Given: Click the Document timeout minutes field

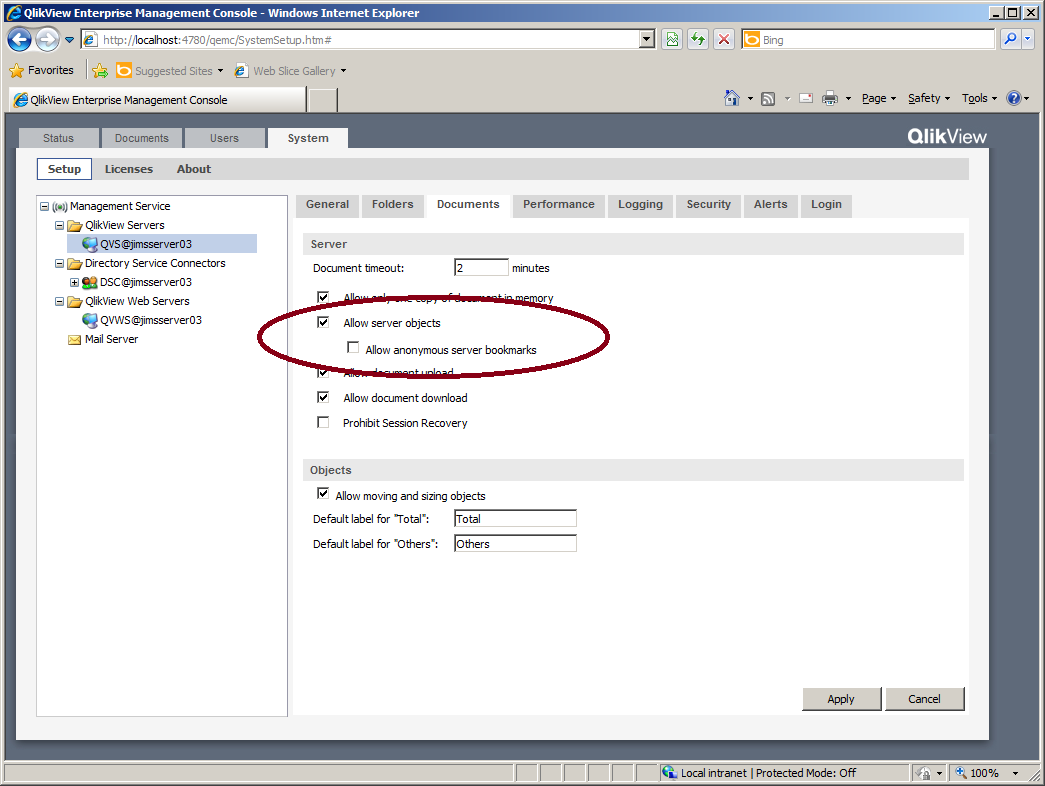Looking at the screenshot, I should click(x=481, y=268).
